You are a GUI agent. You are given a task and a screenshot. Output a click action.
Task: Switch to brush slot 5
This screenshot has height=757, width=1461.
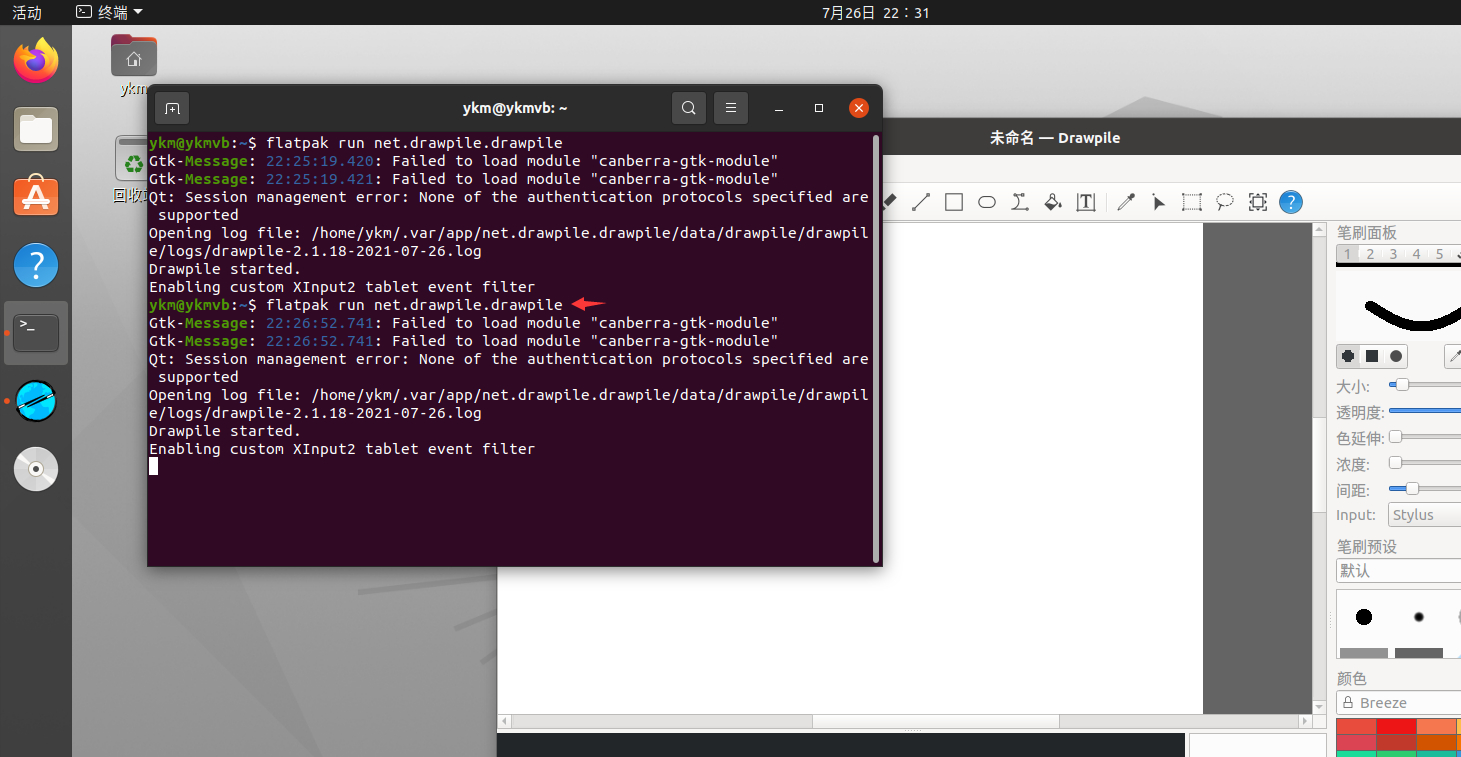(1439, 254)
